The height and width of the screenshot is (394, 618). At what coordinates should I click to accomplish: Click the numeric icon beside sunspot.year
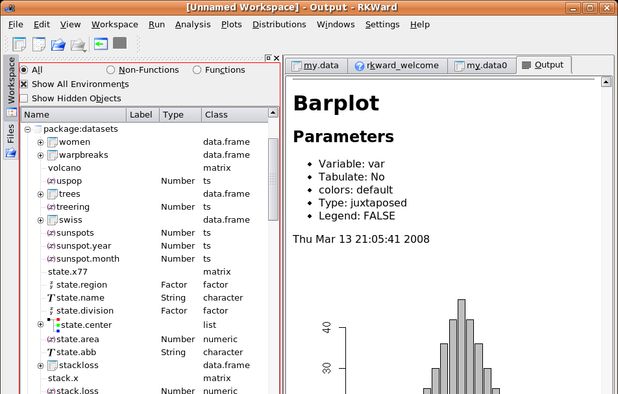(x=51, y=246)
